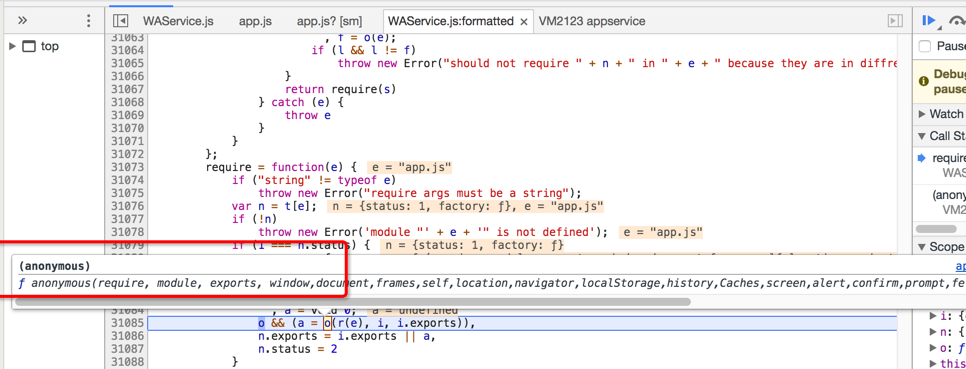Viewport: 966px width, 369px height.
Task: Click "n.exports = i.exports || a," code
Action: [x=347, y=336]
